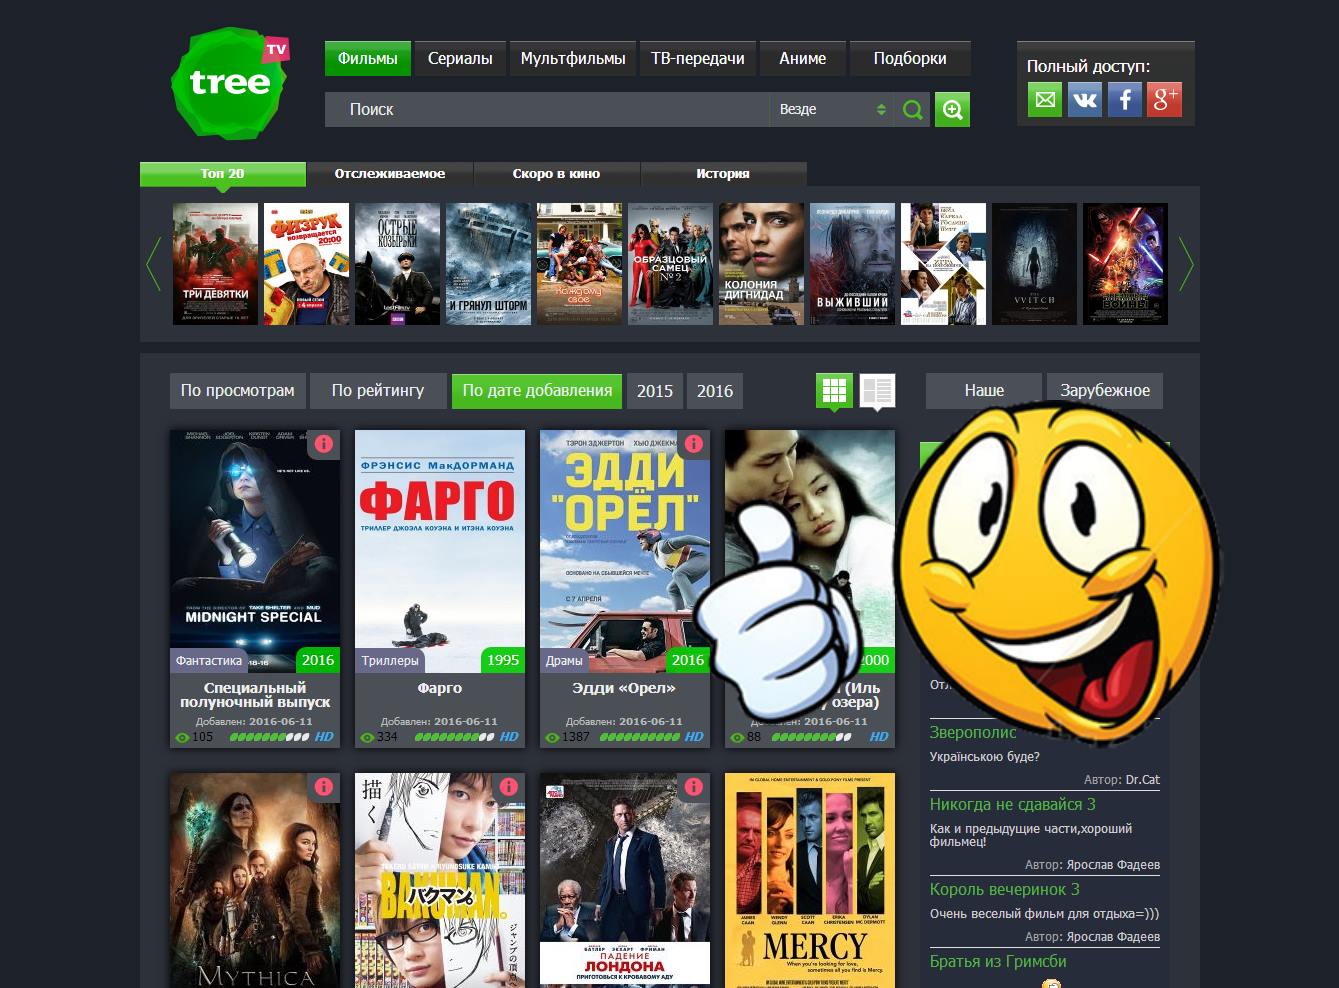Viewport: 1339px width, 988px height.
Task: Open the Фильмы section
Action: [x=367, y=58]
